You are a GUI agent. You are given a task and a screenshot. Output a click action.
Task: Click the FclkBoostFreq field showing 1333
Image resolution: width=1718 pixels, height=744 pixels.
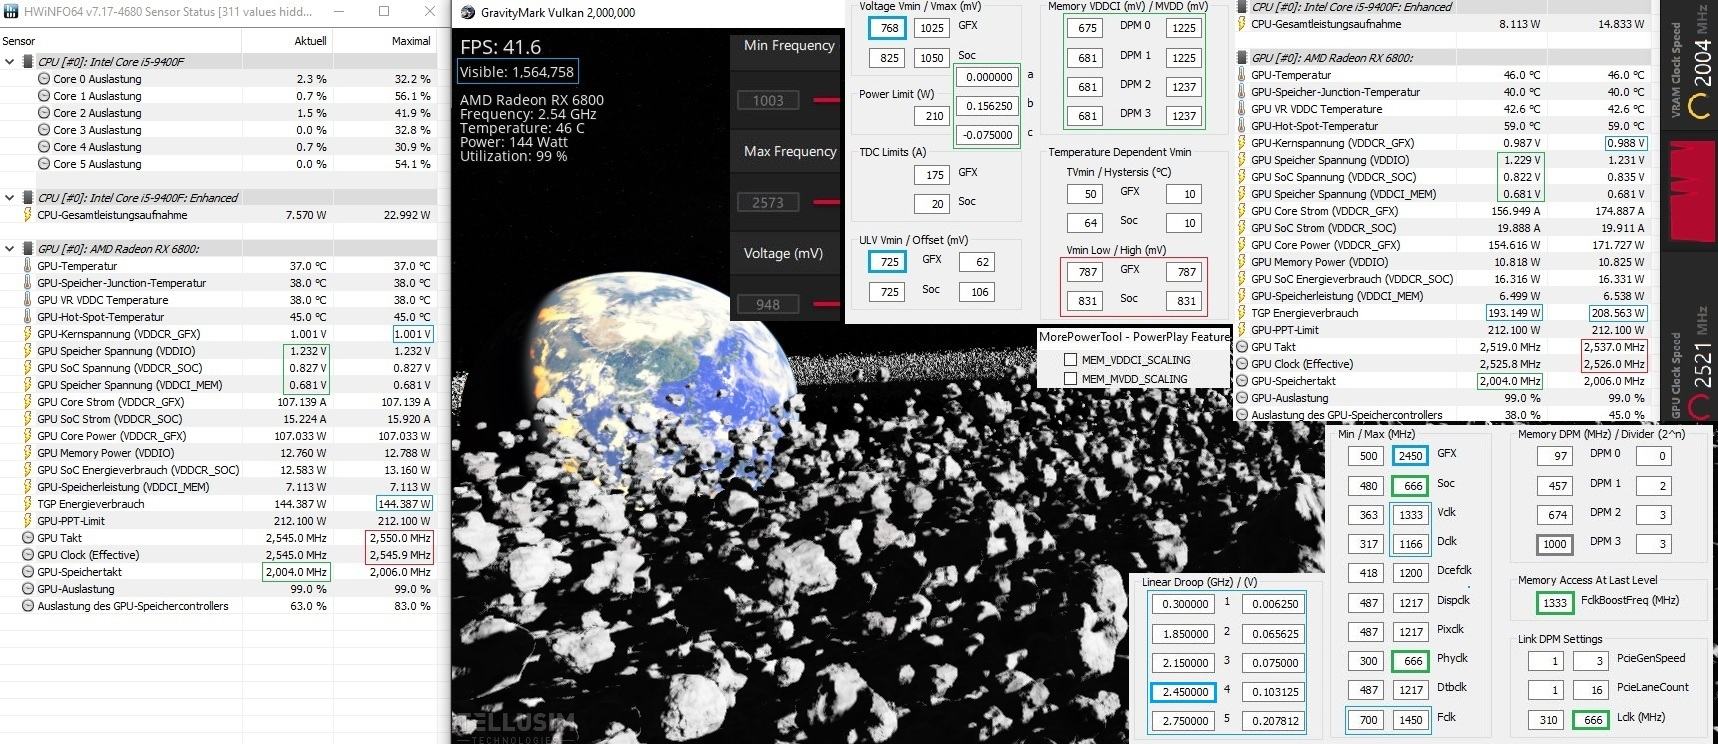point(1554,603)
